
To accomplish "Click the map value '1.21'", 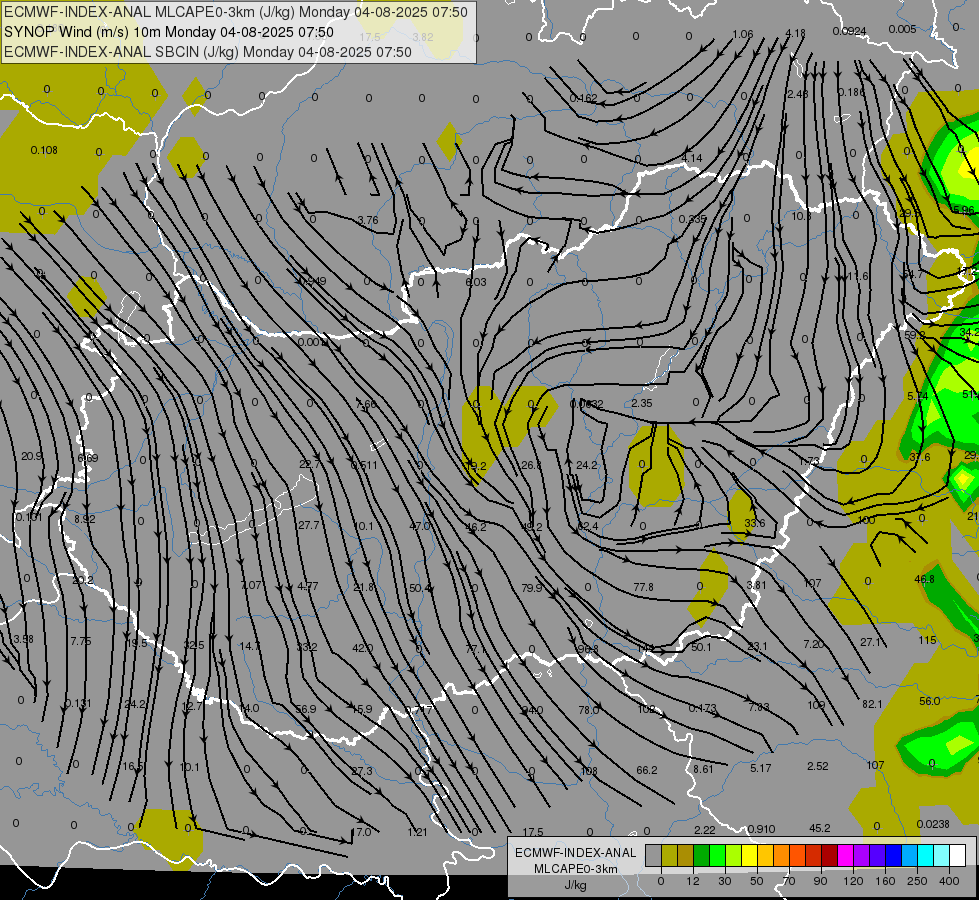I will [x=416, y=832].
